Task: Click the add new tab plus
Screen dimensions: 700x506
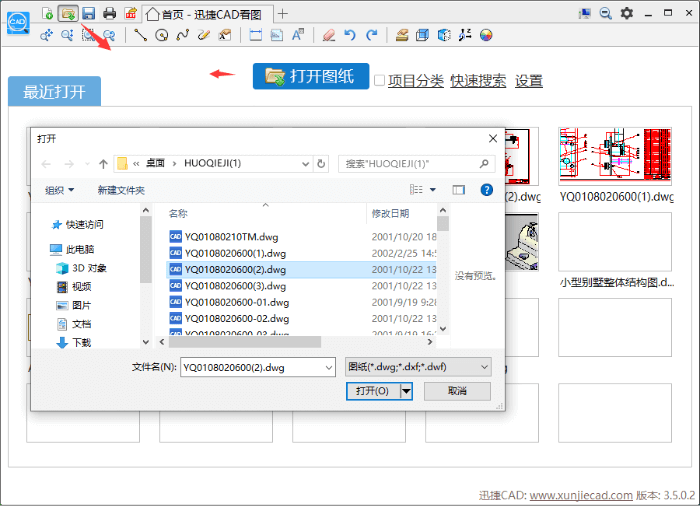Action: [282, 14]
